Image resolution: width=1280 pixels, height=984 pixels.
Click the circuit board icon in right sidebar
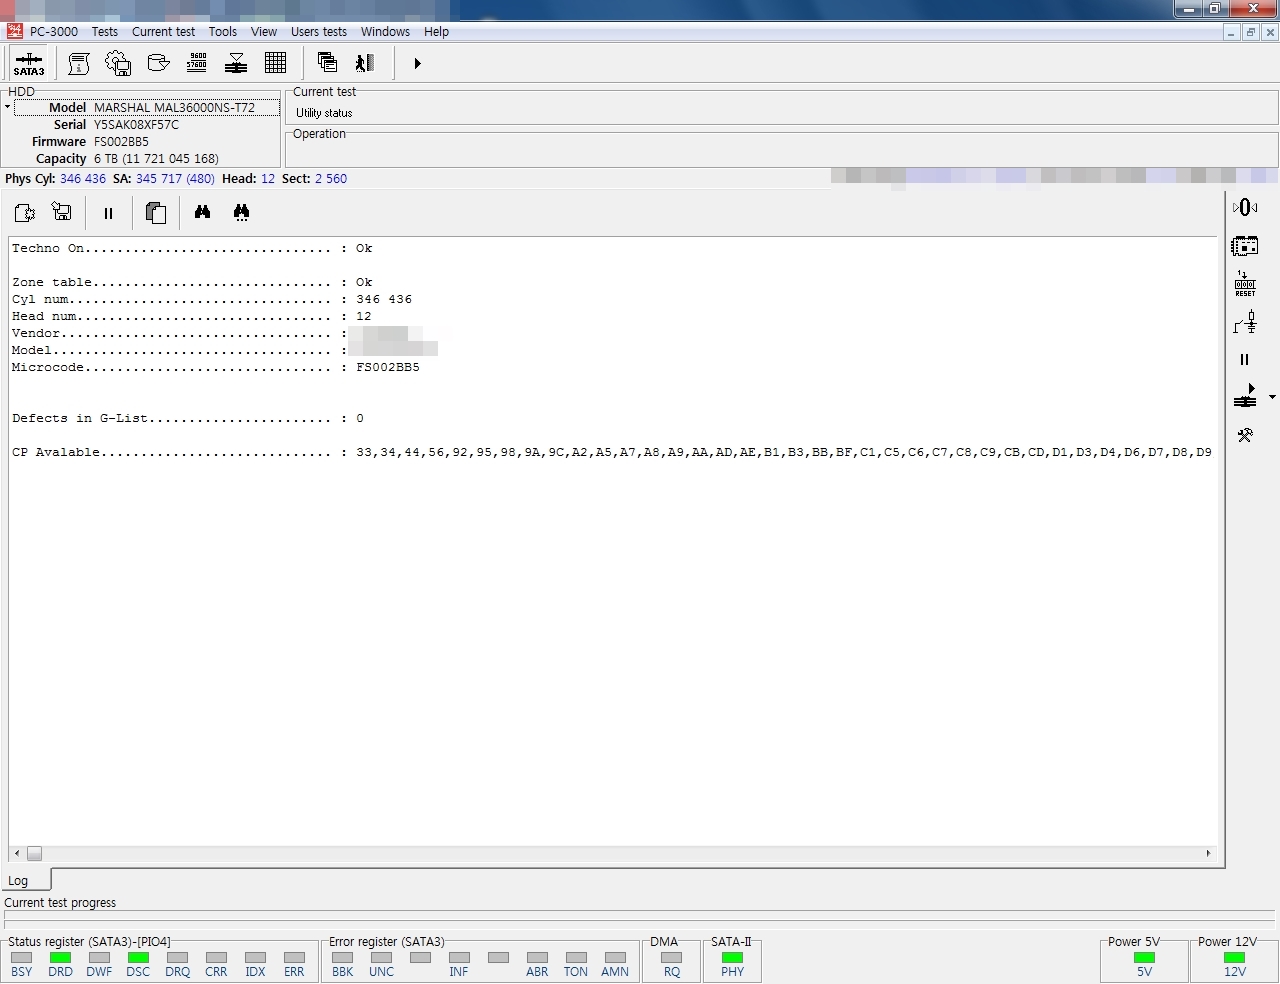[1245, 246]
